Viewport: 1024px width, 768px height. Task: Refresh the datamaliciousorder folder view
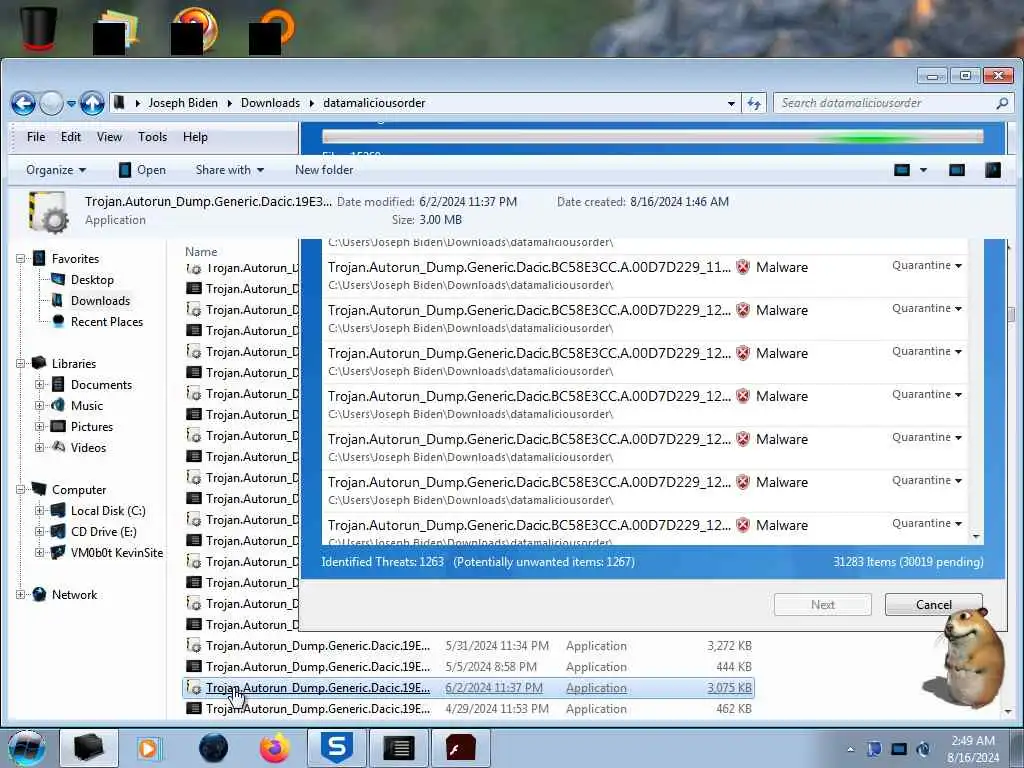pyautogui.click(x=754, y=103)
